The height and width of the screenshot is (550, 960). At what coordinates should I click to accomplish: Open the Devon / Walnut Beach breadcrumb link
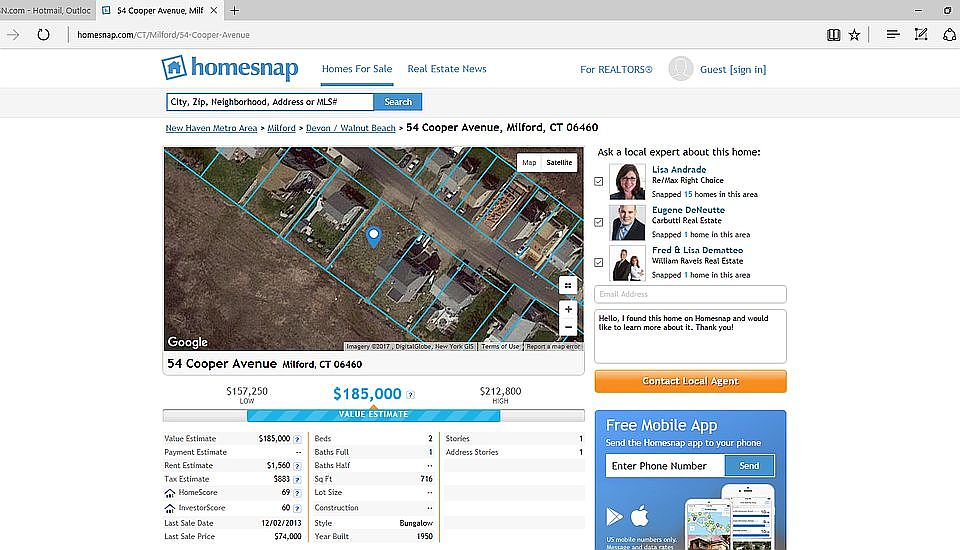point(350,128)
